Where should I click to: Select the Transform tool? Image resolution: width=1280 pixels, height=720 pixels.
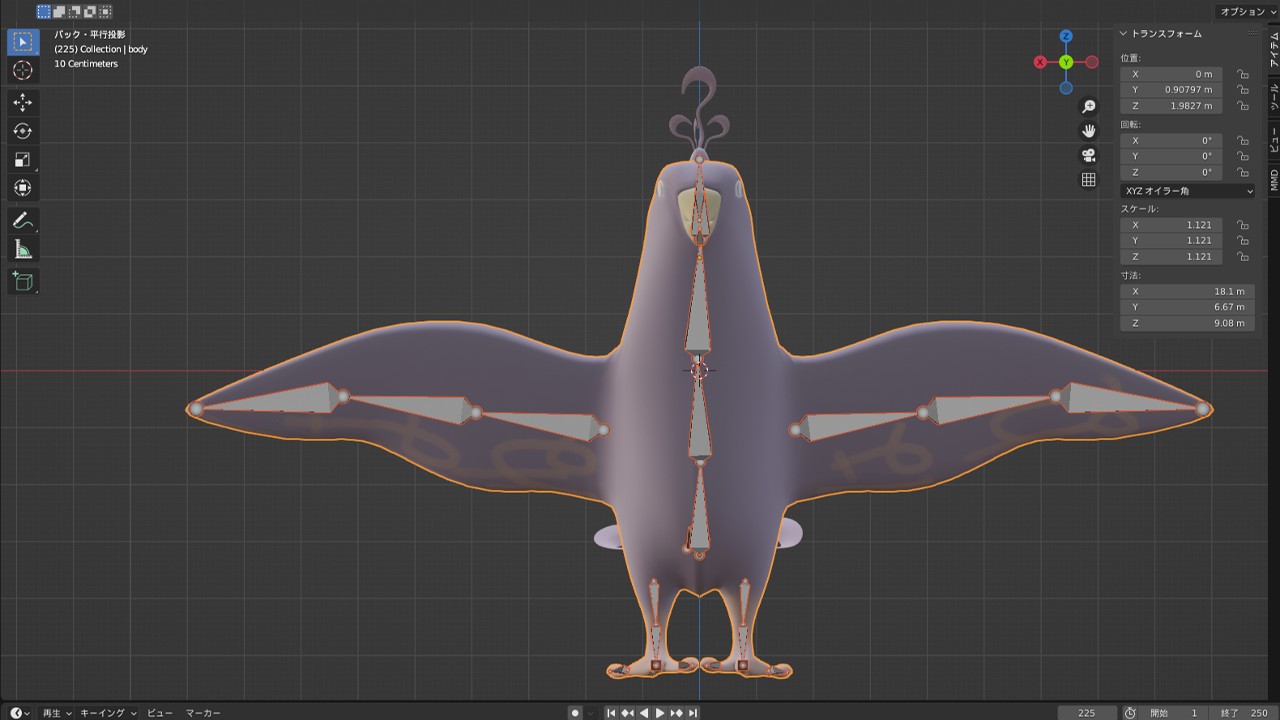22,188
